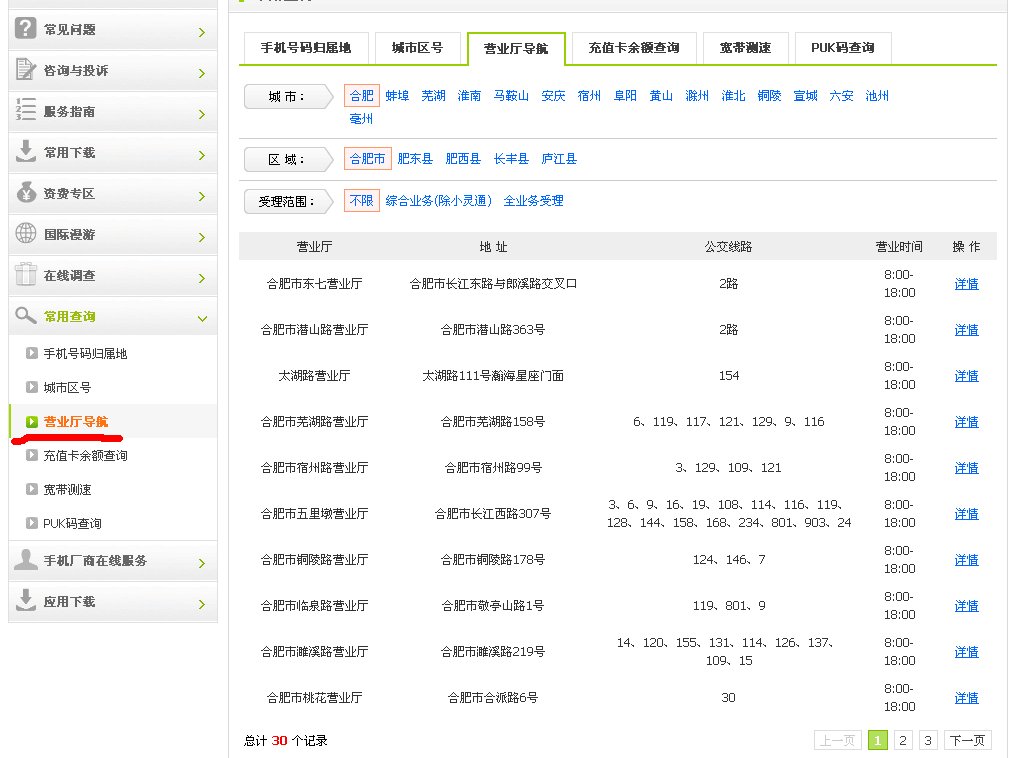Expand the 资费专区 chevron arrow
Image resolution: width=1030 pixels, height=758 pixels.
click(x=202, y=196)
